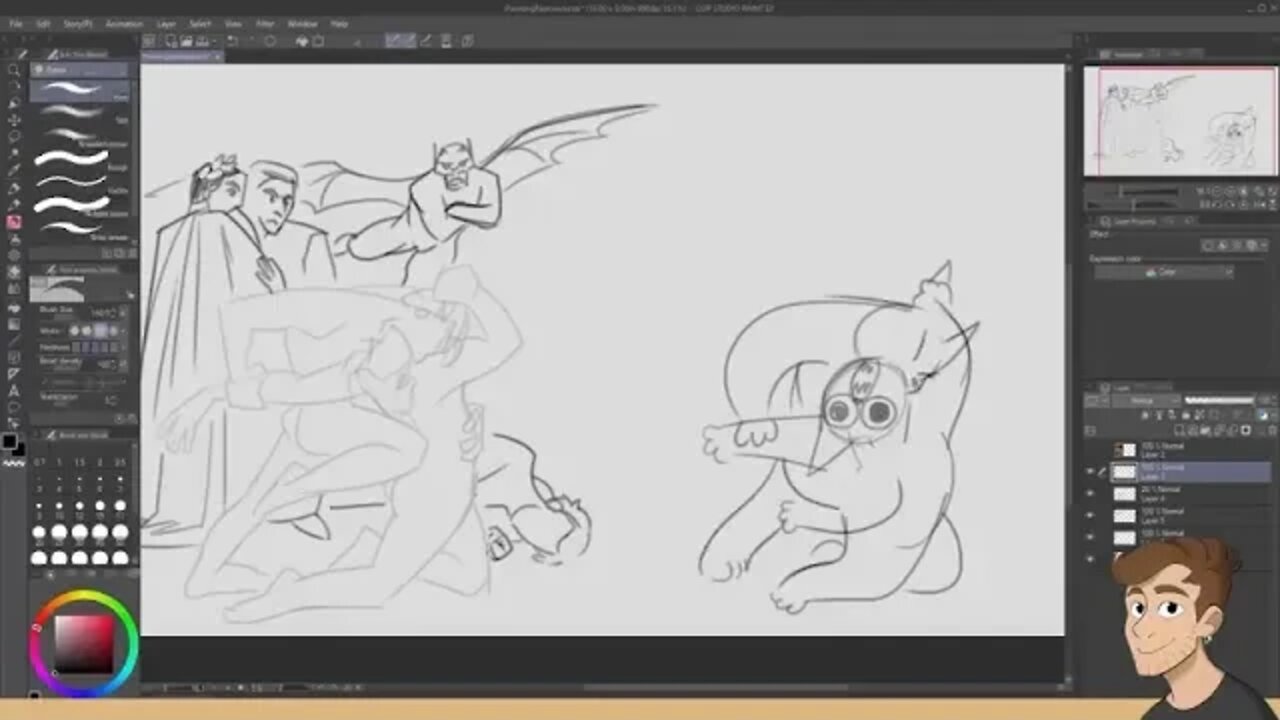Select the Hard eraser sub tool
Image resolution: width=1280 pixels, height=720 pixels.
pyautogui.click(x=80, y=91)
